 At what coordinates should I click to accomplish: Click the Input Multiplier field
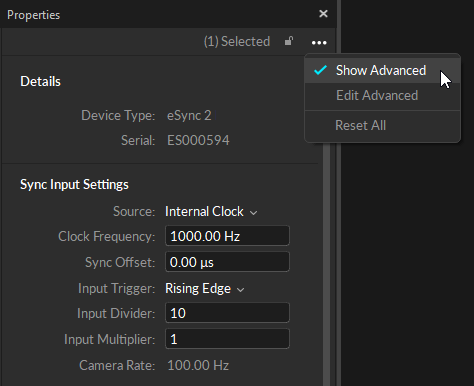[227, 339]
